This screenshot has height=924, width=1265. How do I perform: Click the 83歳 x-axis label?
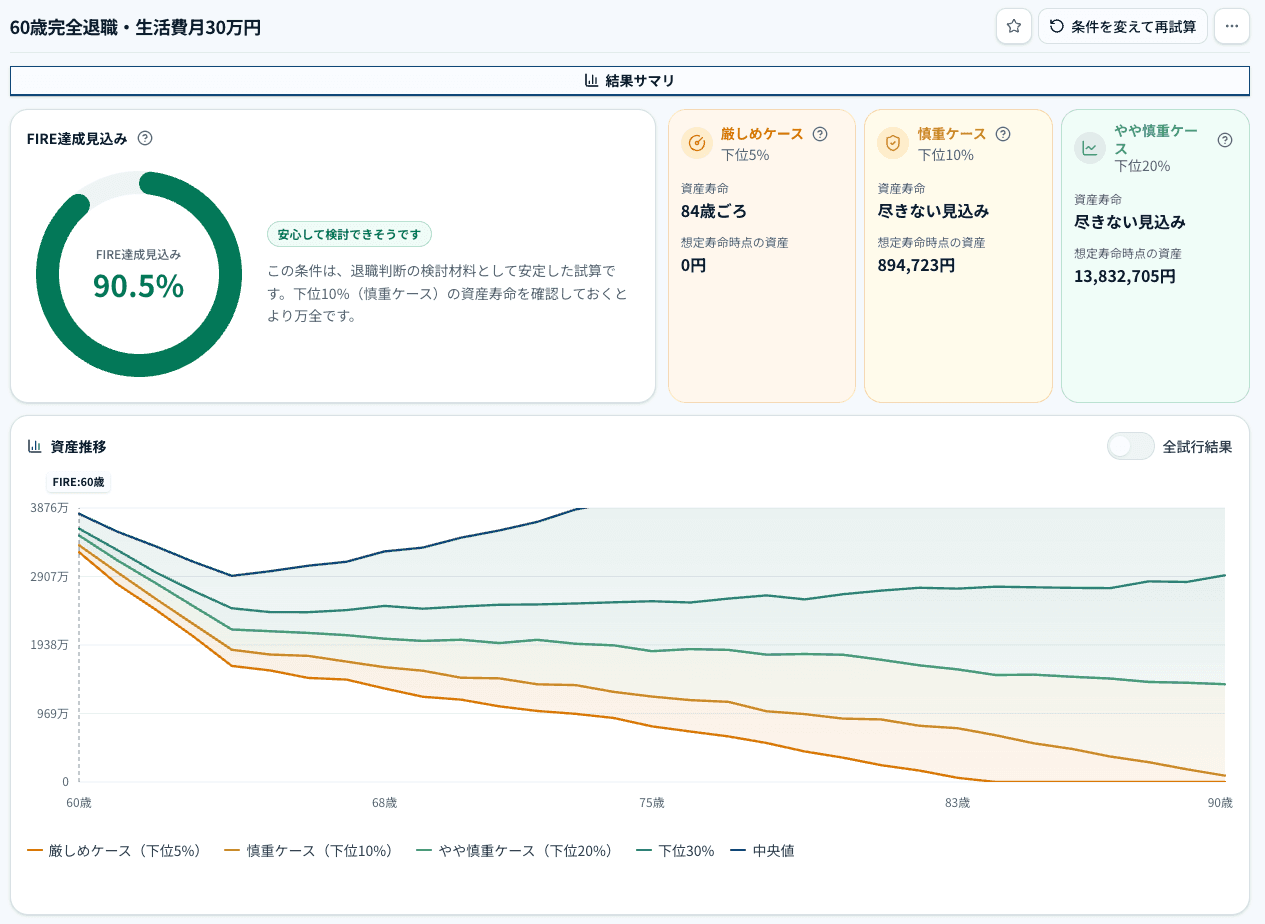click(958, 803)
